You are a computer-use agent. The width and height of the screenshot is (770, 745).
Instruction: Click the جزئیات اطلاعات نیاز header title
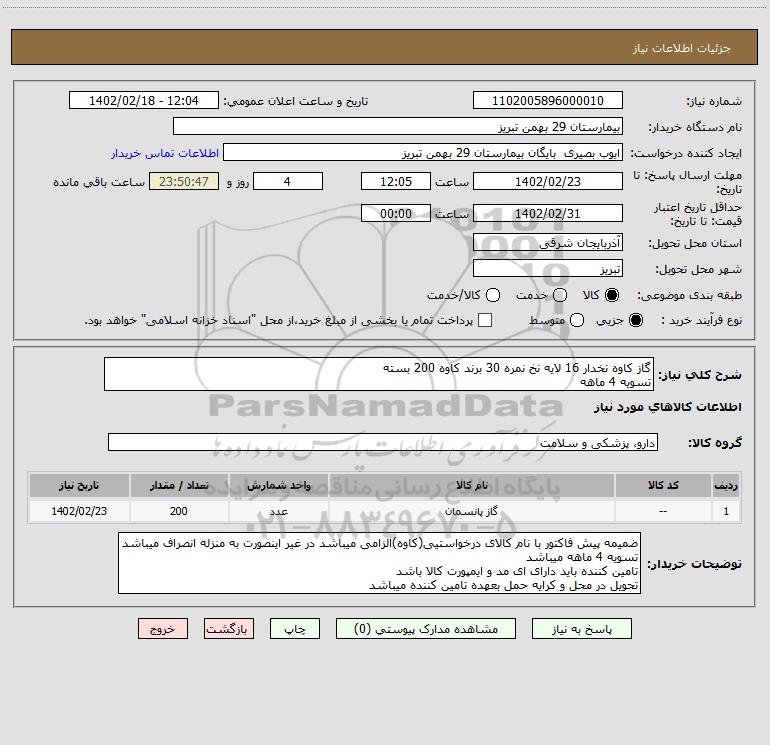[x=681, y=48]
